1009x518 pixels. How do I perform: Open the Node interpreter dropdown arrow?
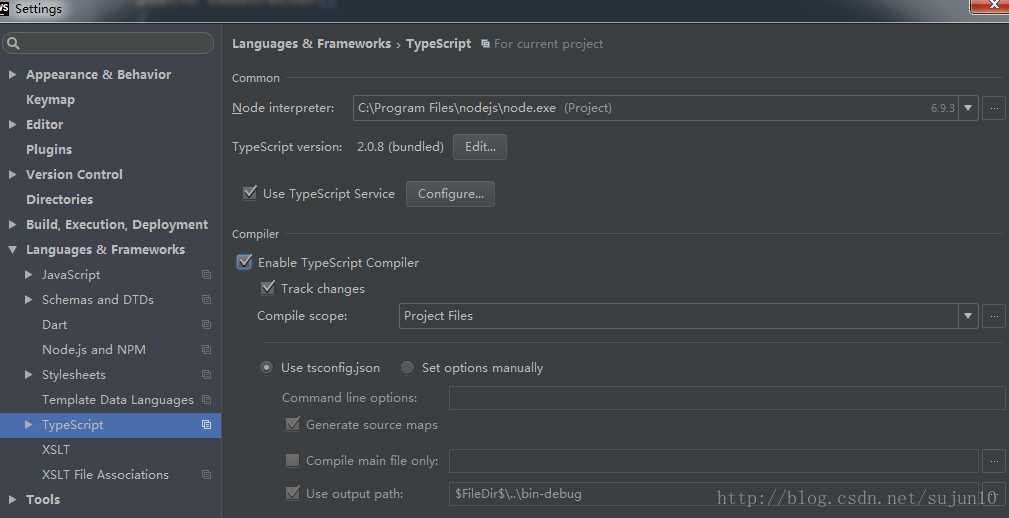point(968,108)
